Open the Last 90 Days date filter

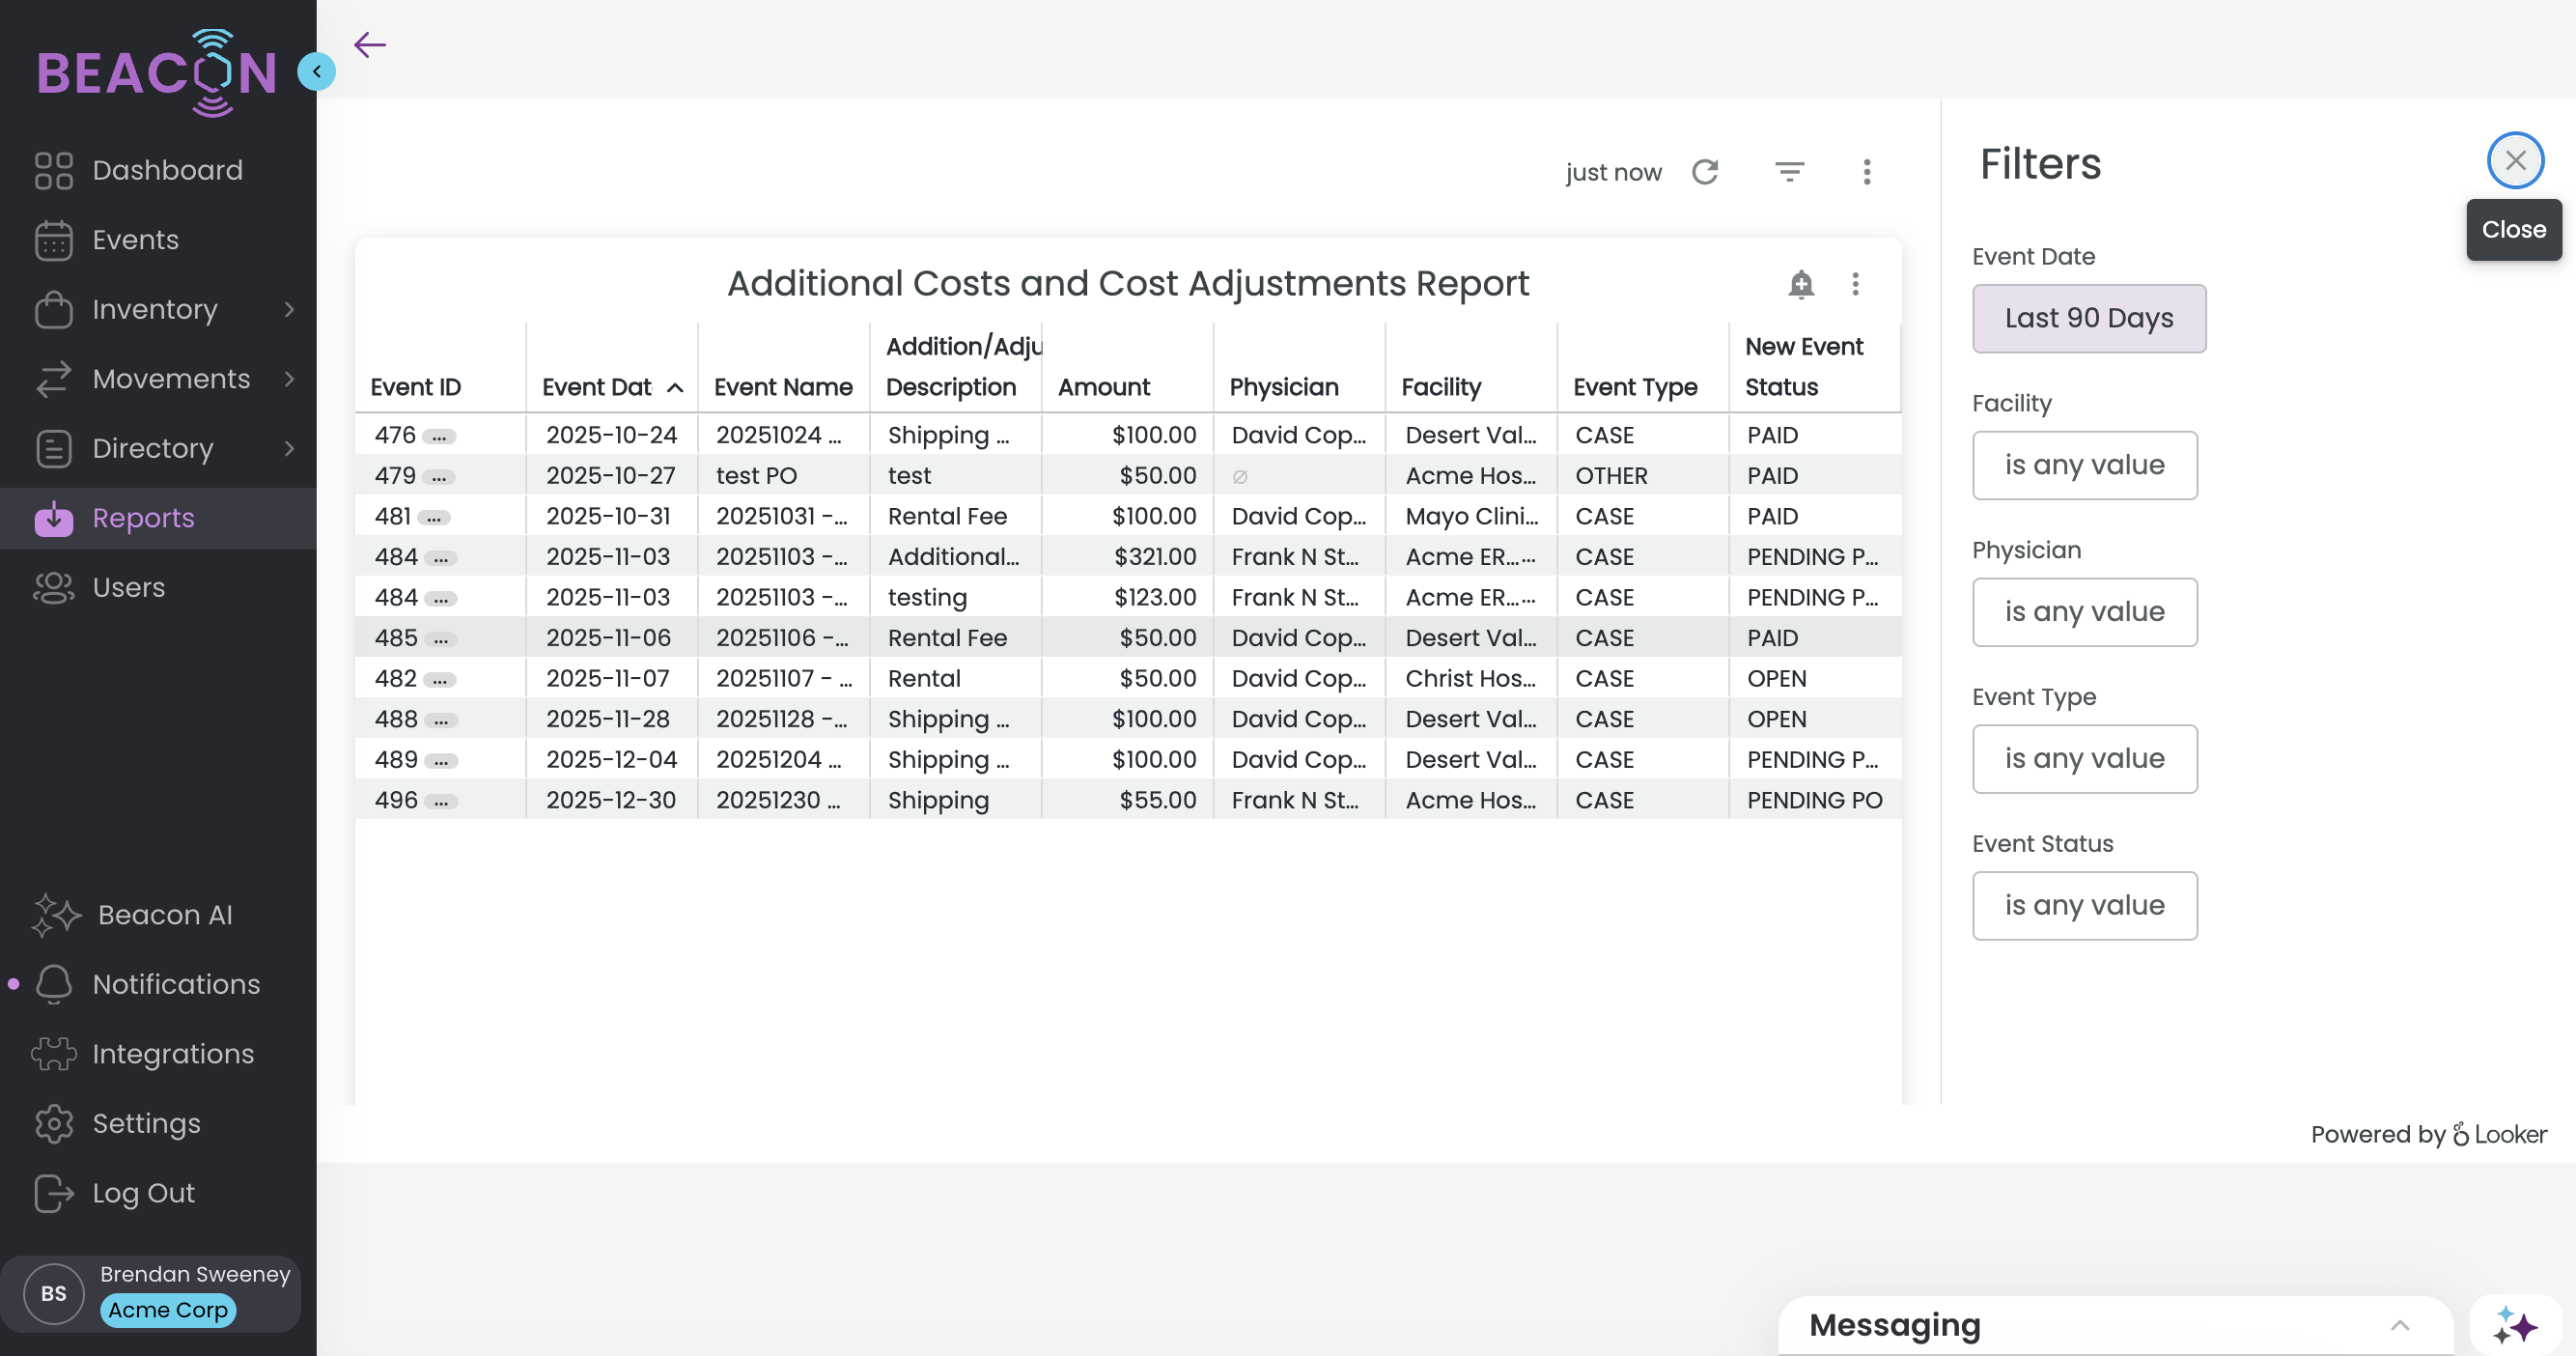point(2088,318)
